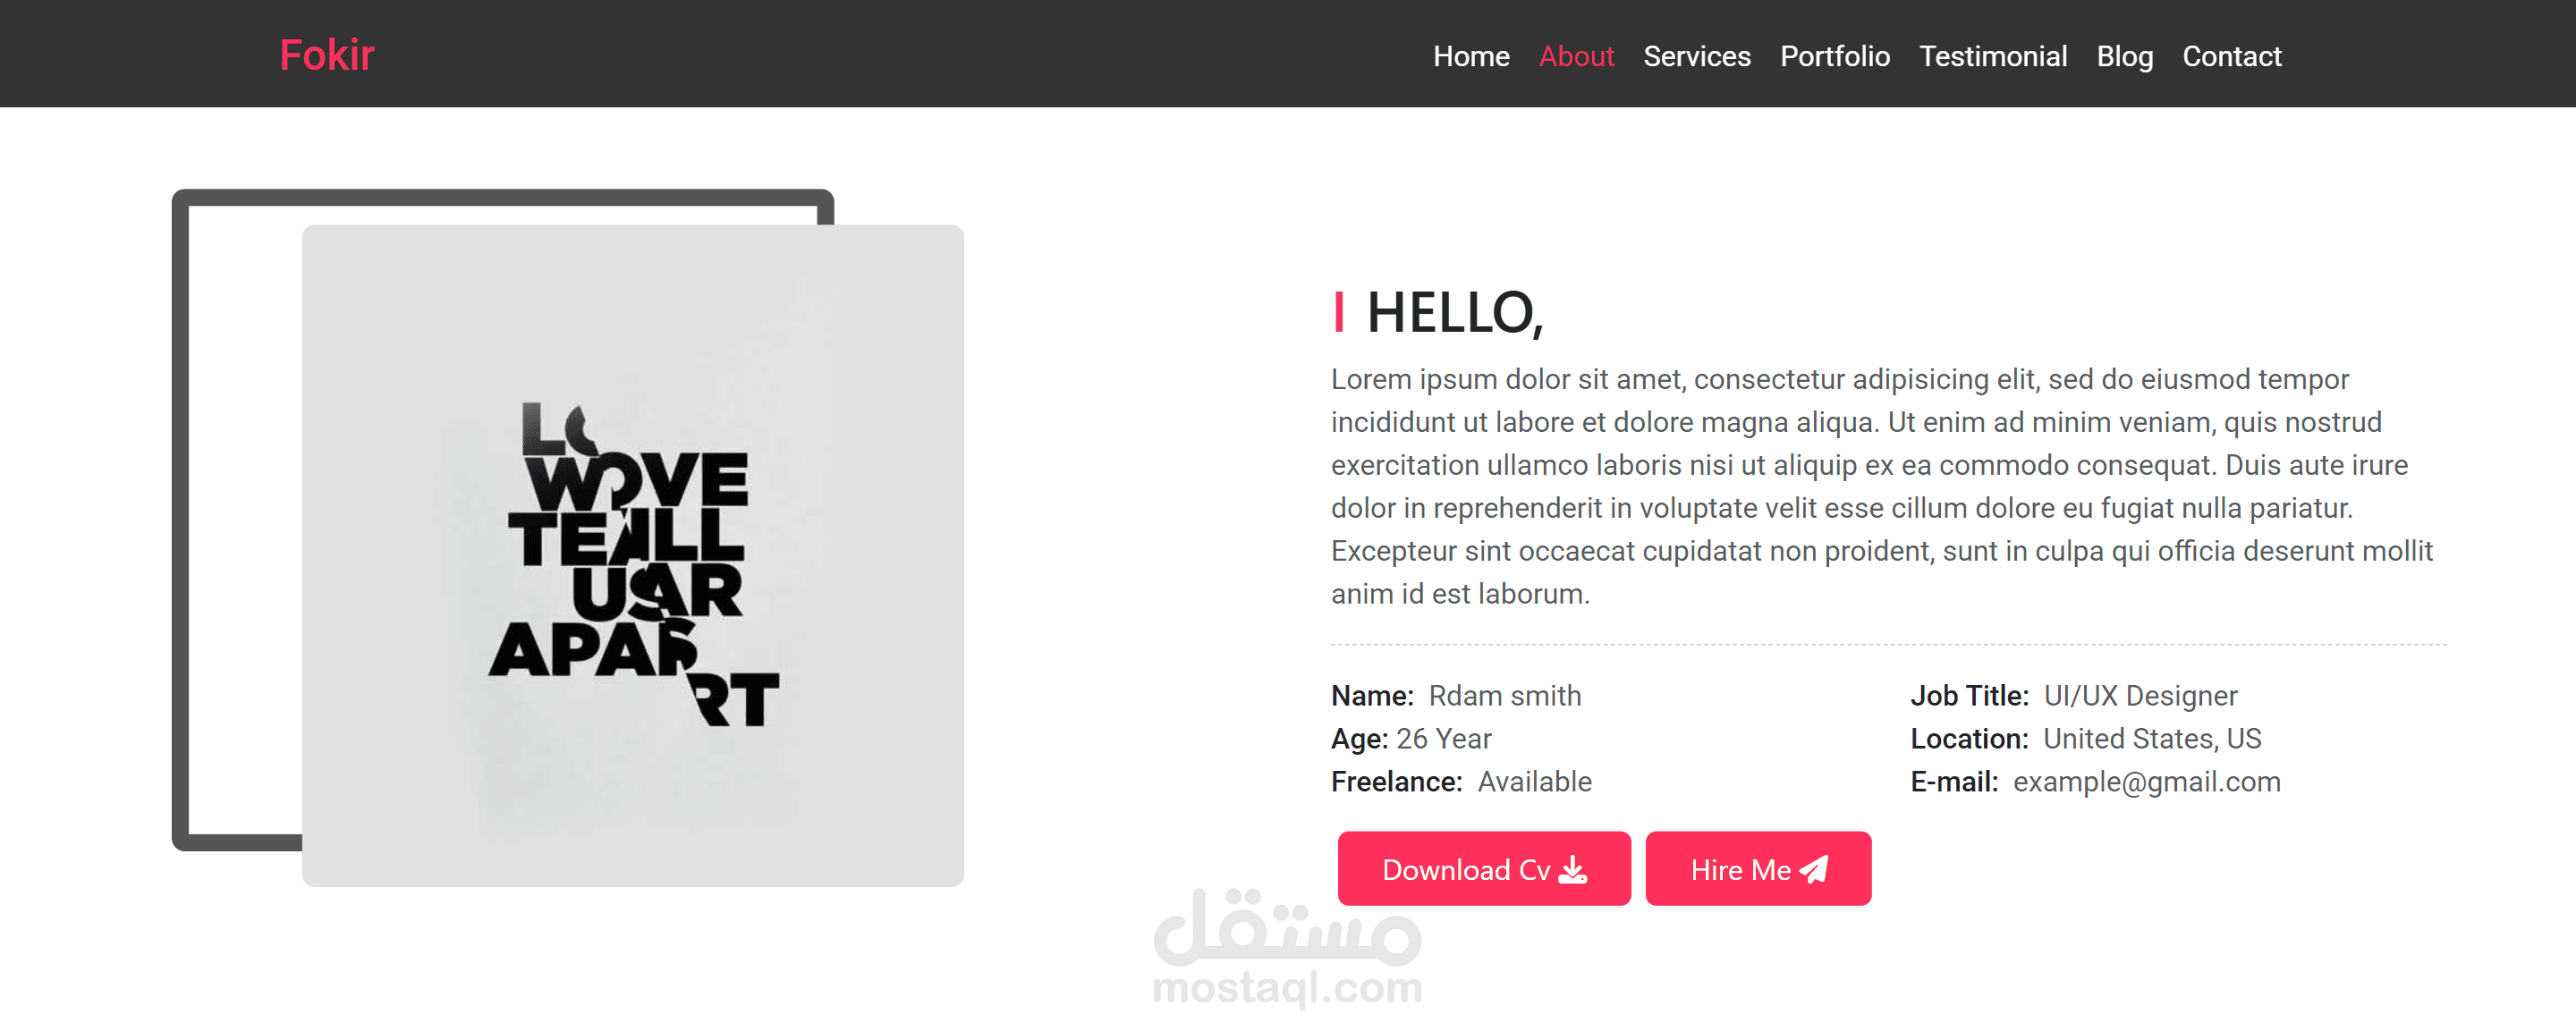Navigate to Testimonial section
Screen dimensions: 2576x1032
pyautogui.click(x=1993, y=56)
